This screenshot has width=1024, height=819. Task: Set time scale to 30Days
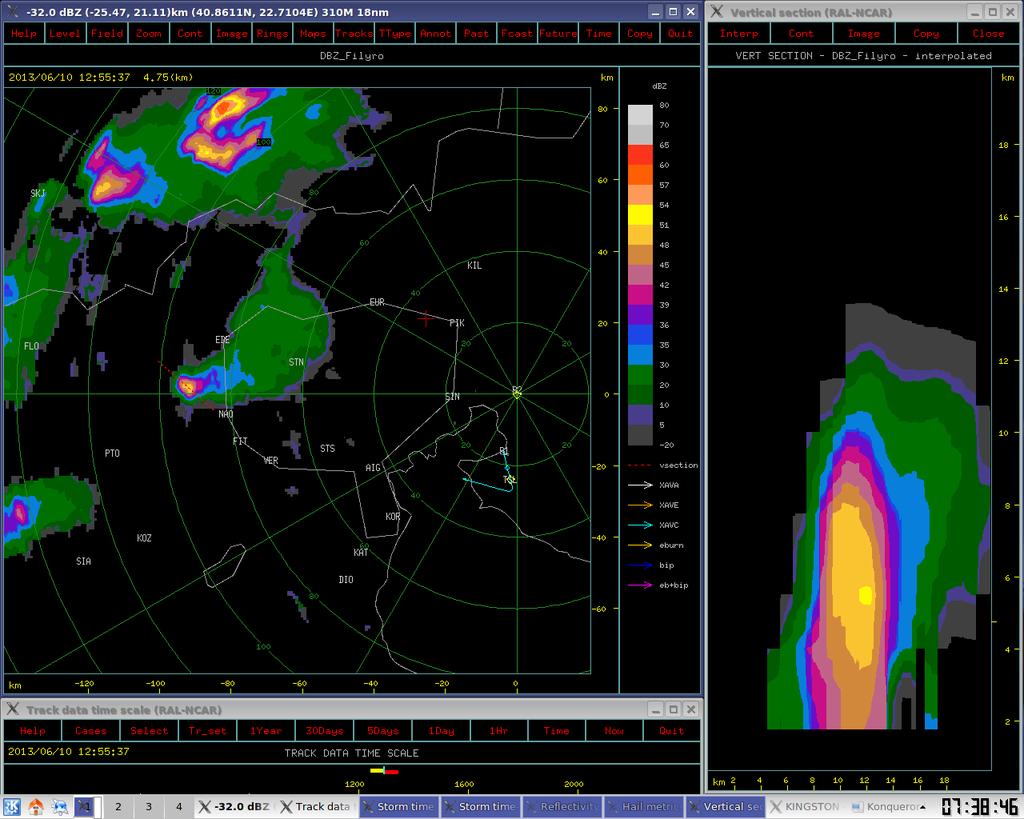[x=324, y=731]
